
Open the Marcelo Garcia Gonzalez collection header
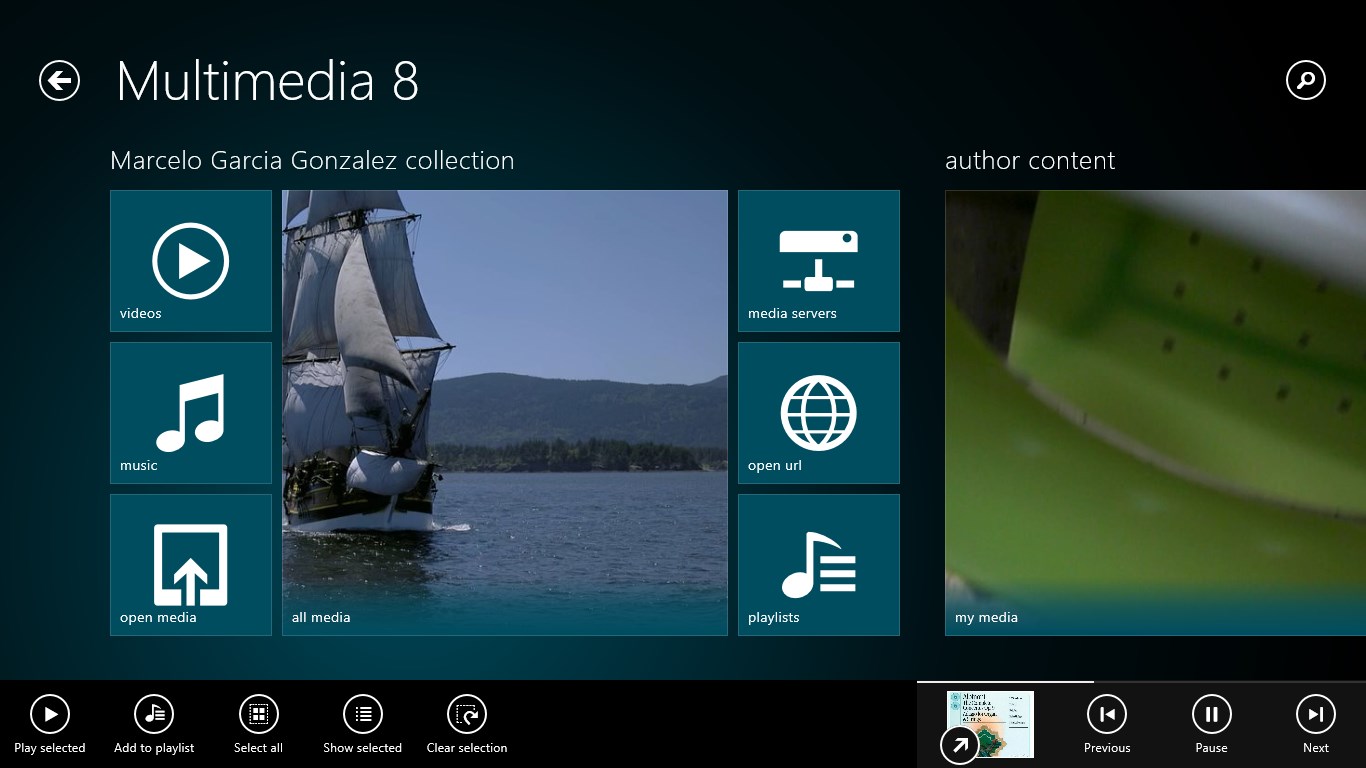(x=313, y=160)
